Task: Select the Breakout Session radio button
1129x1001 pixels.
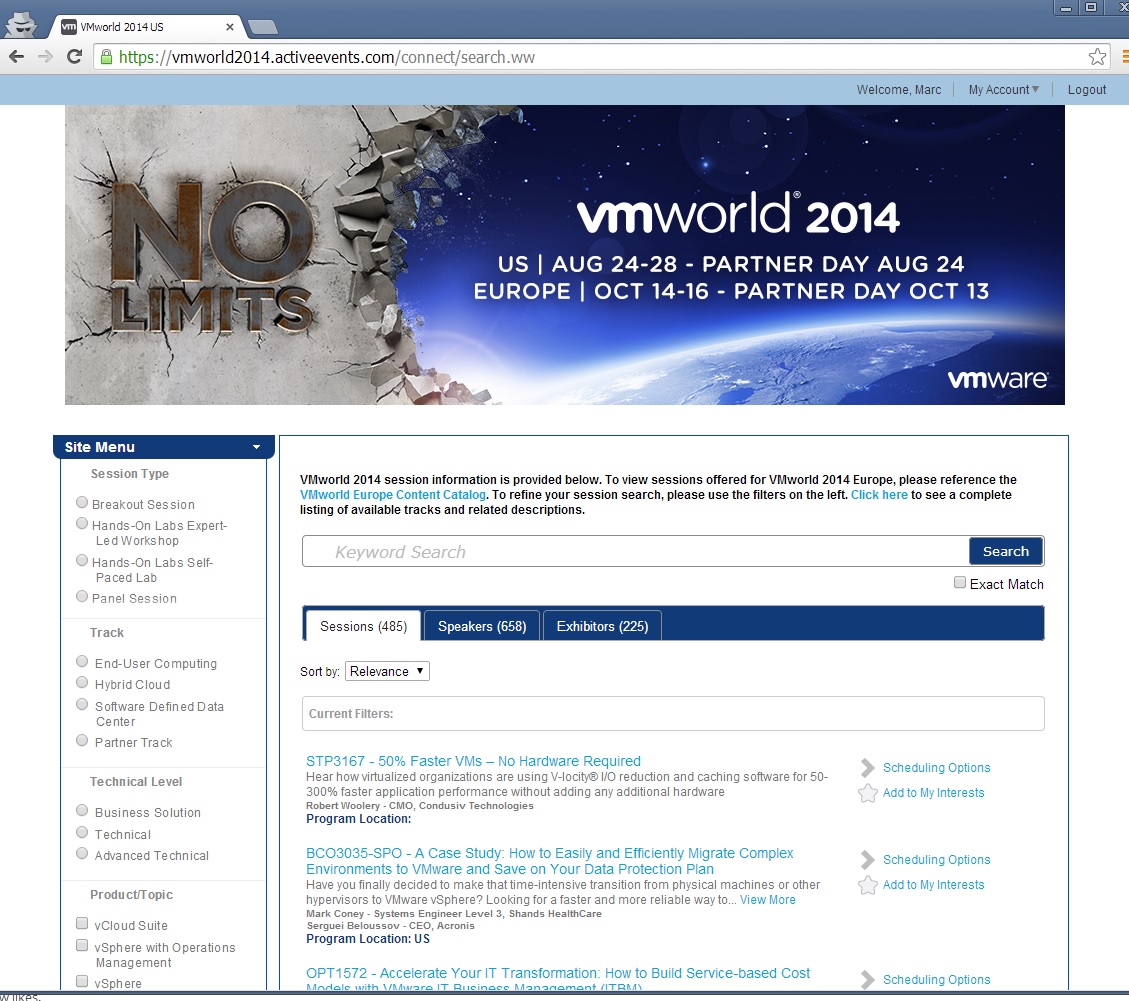Action: click(x=82, y=503)
